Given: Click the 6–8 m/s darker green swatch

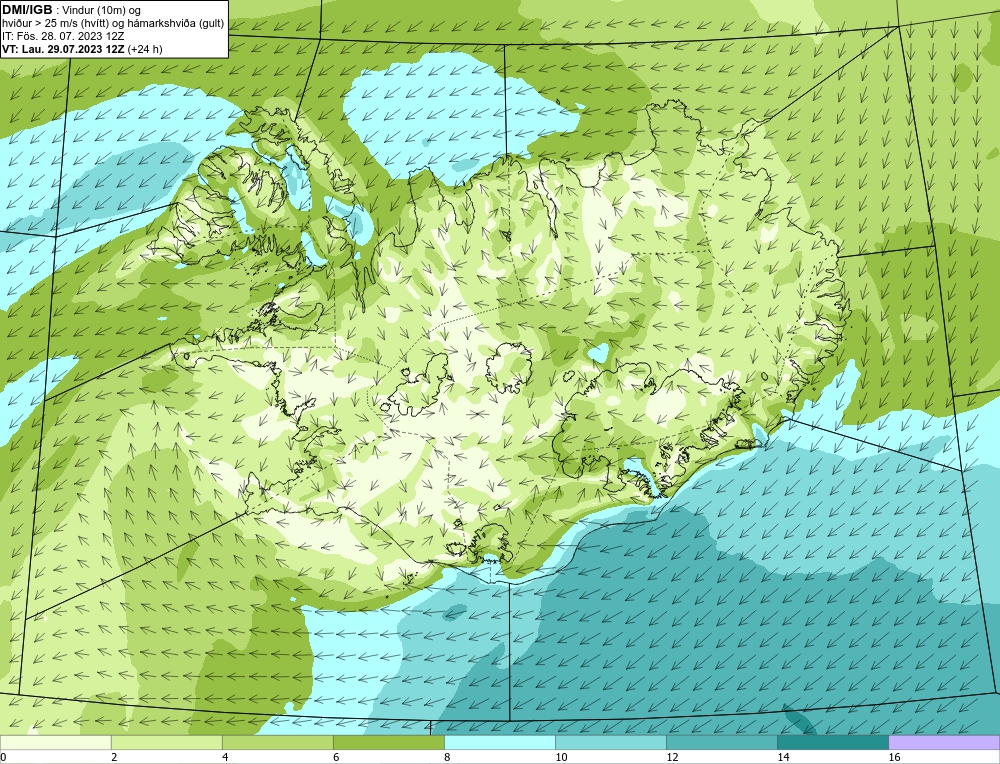Looking at the screenshot, I should click(388, 742).
